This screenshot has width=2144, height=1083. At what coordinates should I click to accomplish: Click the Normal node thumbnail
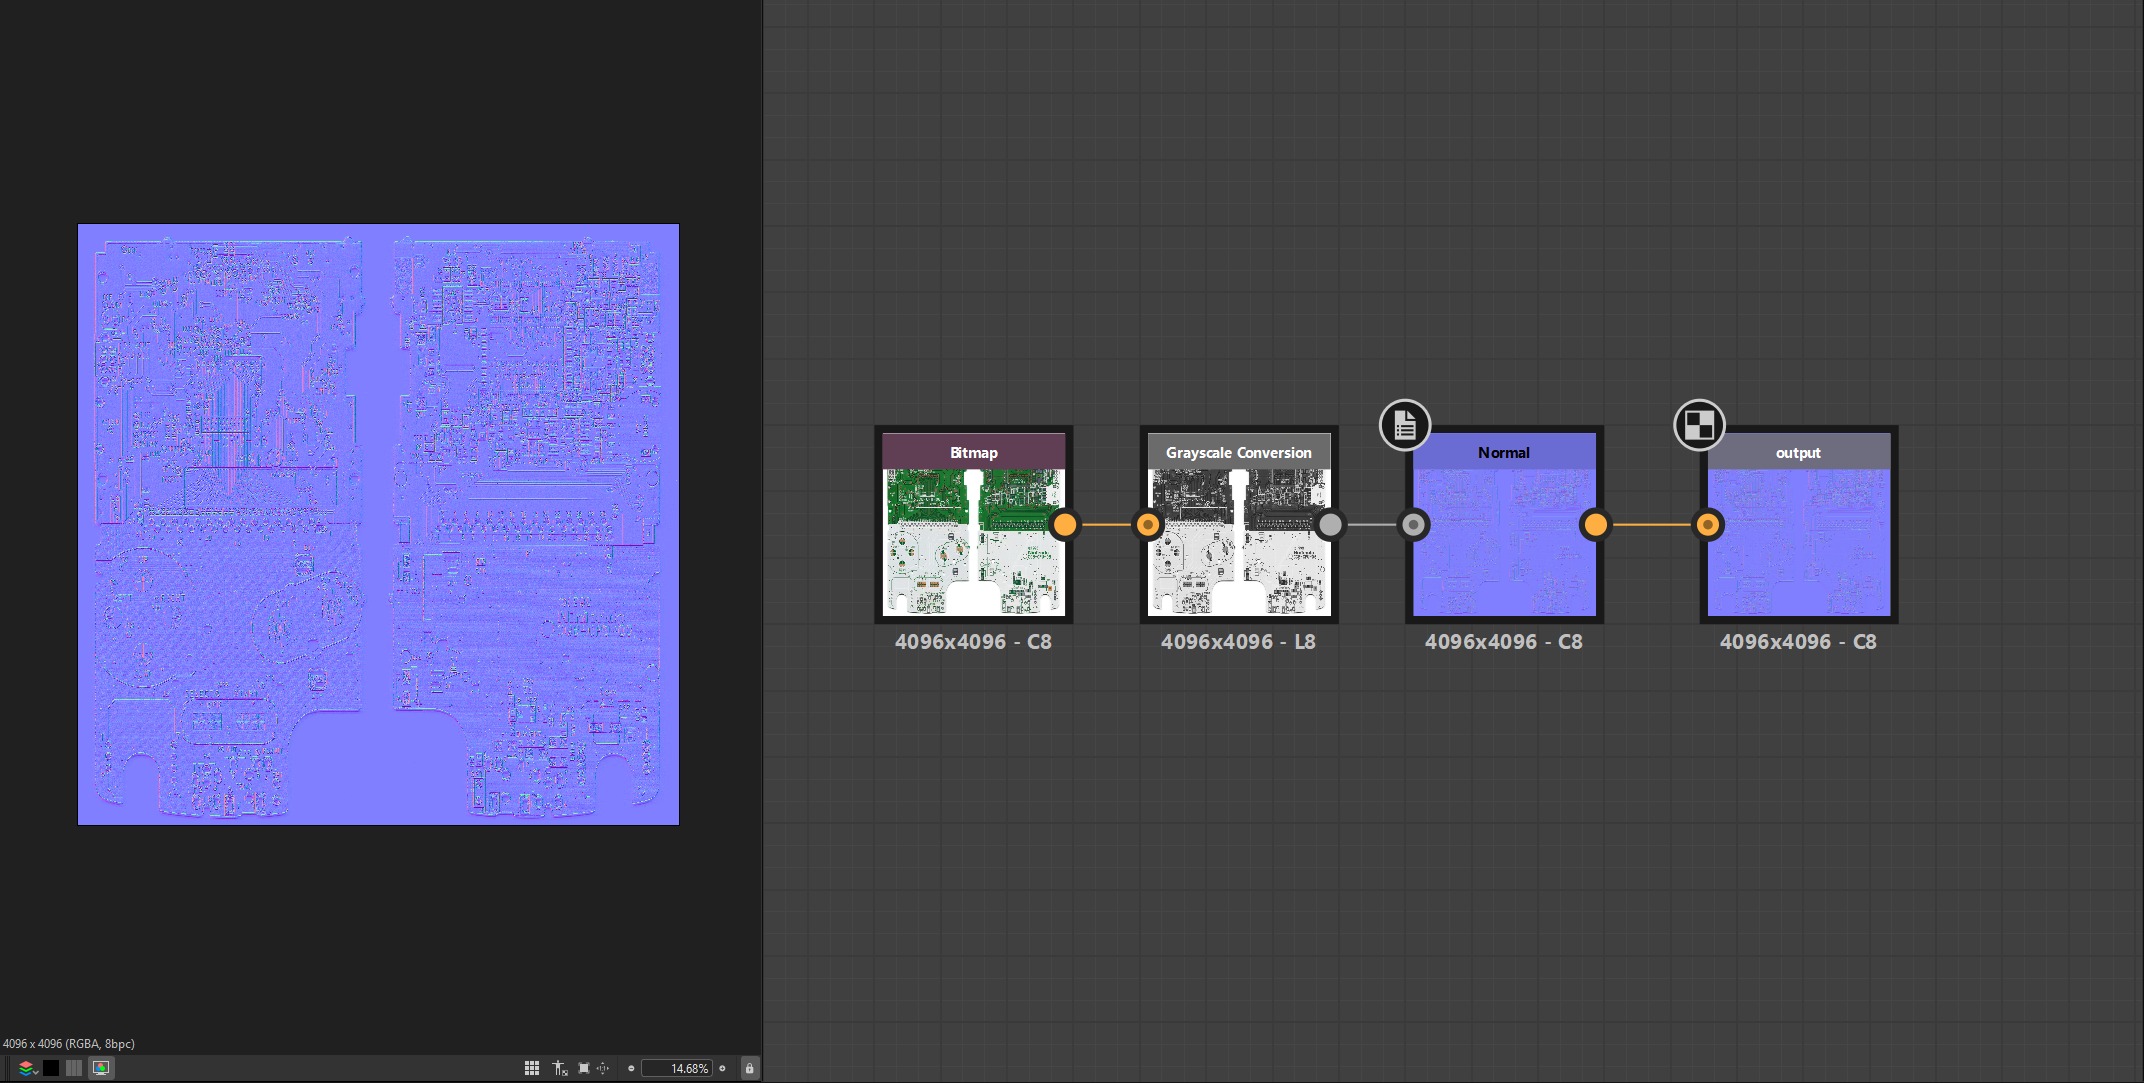tap(1503, 542)
